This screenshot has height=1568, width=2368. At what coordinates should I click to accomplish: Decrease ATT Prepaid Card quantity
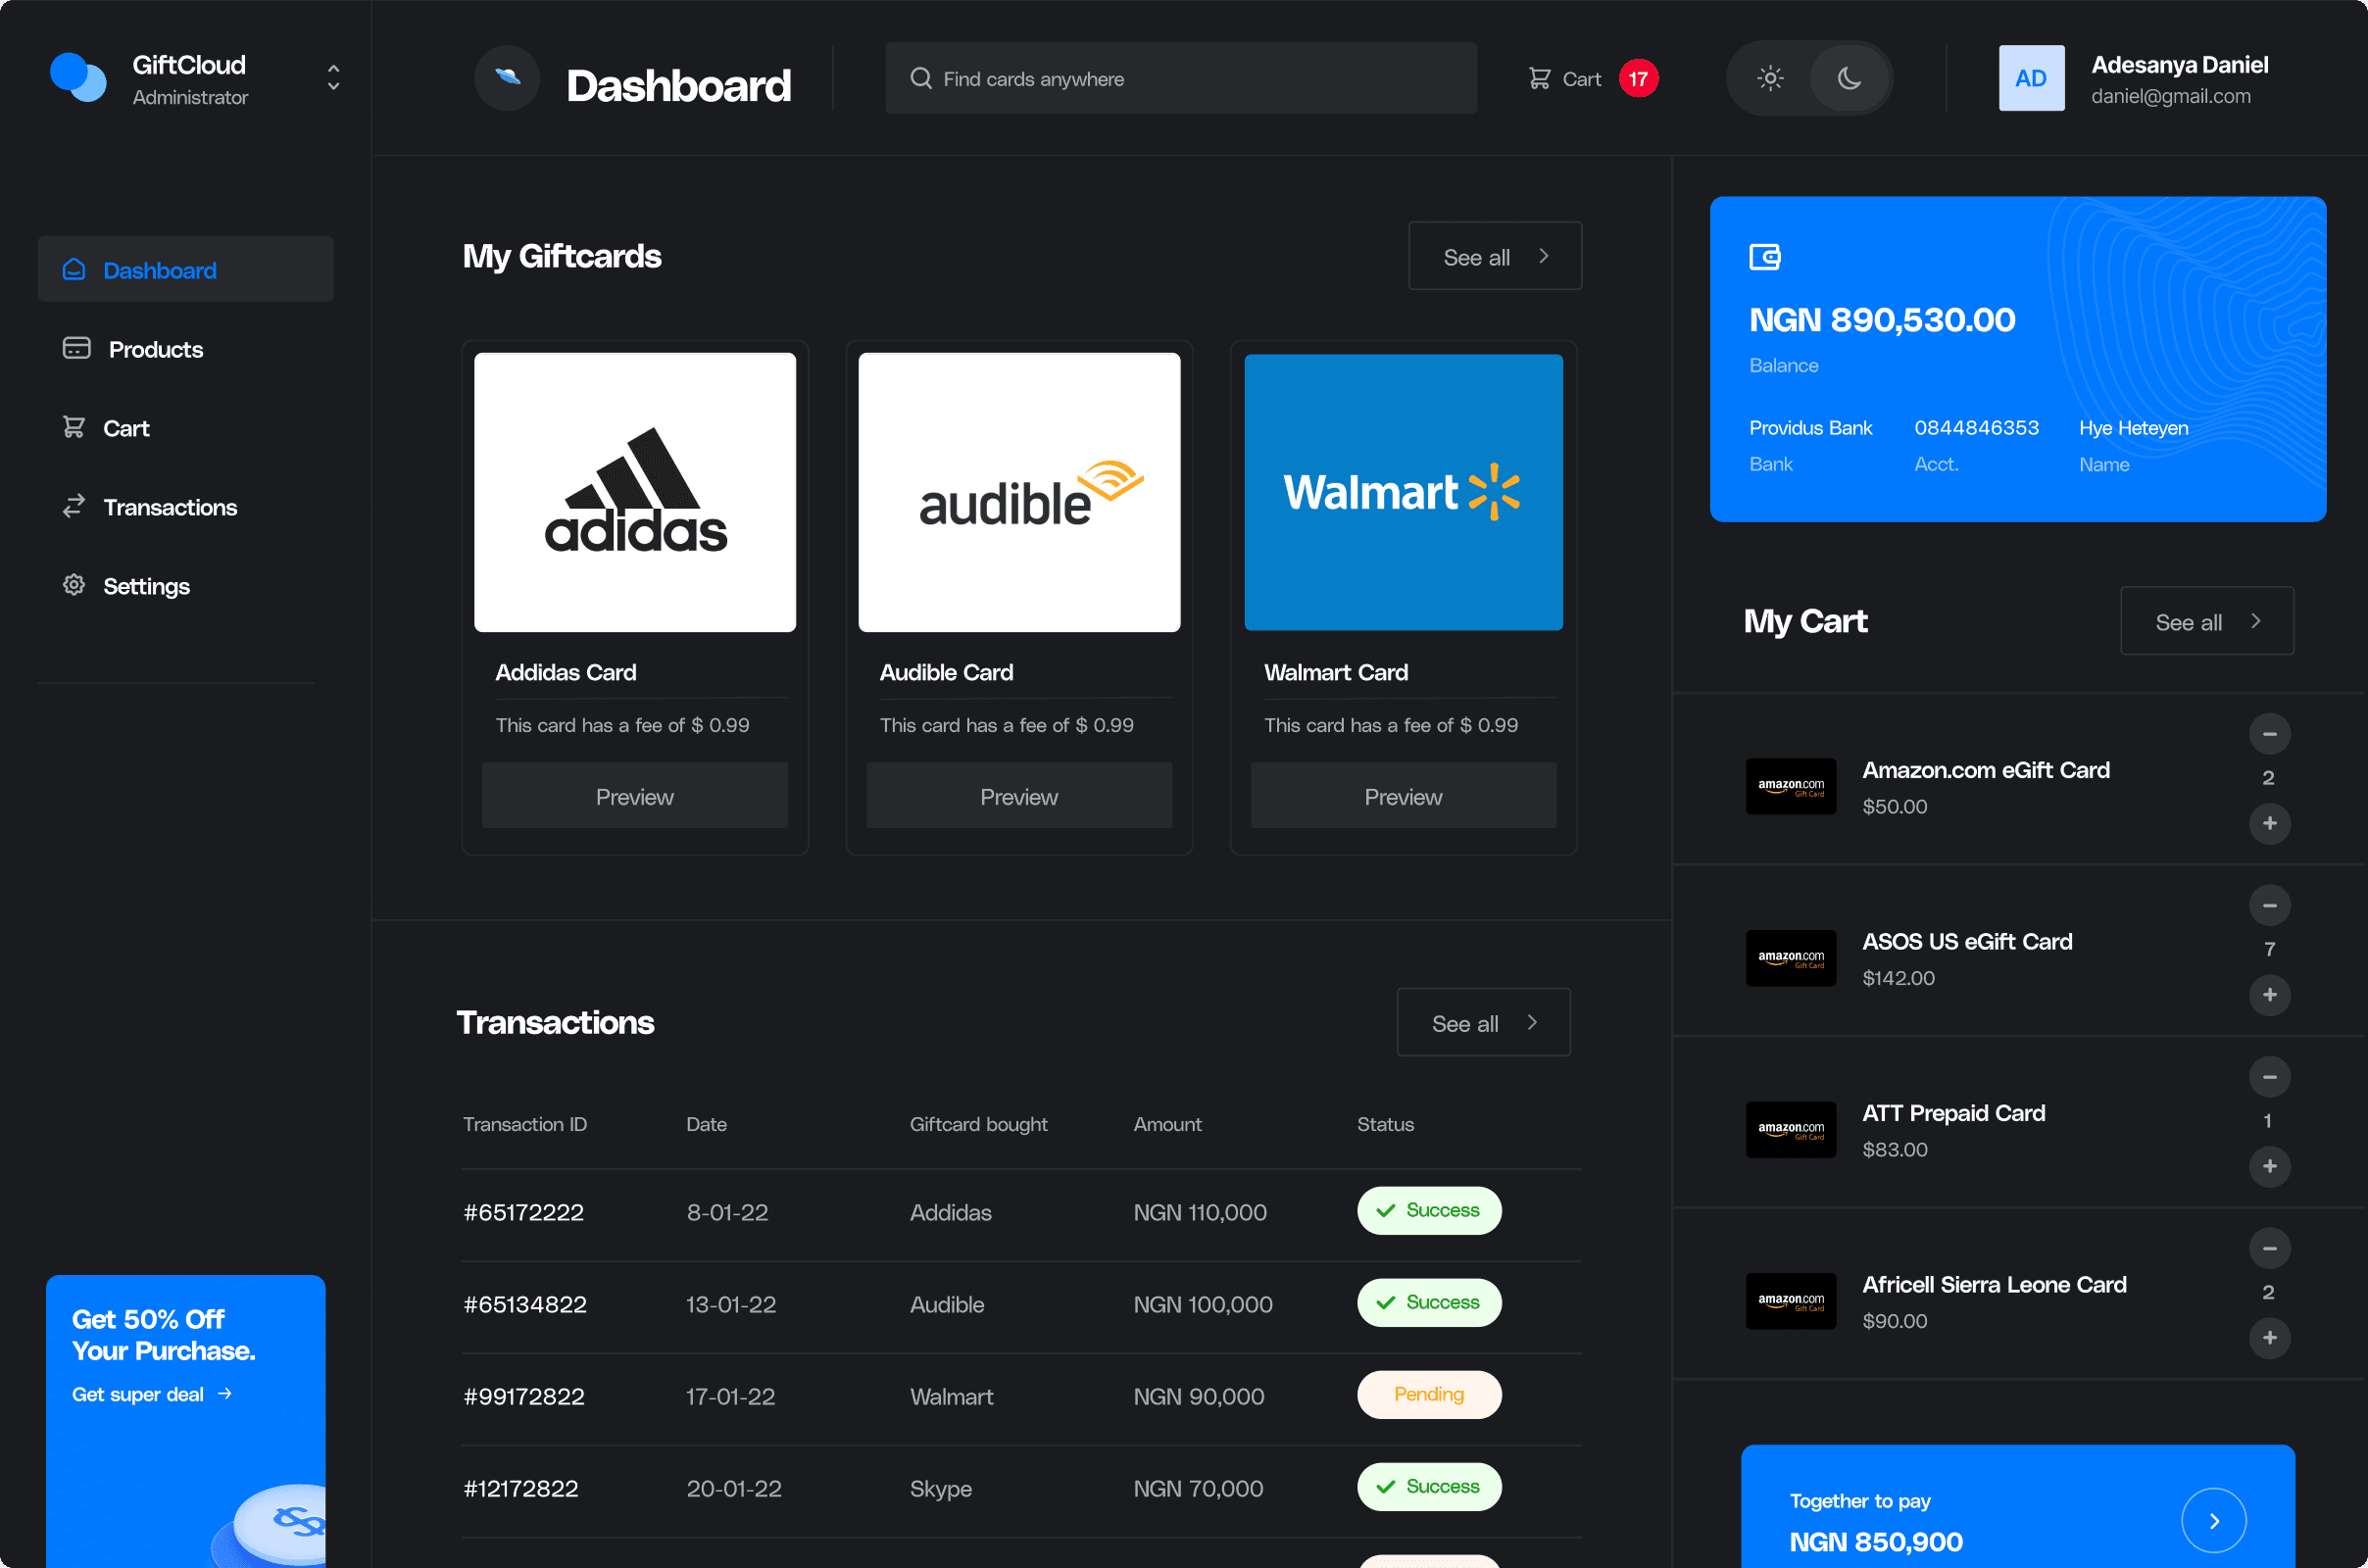click(x=2269, y=1077)
